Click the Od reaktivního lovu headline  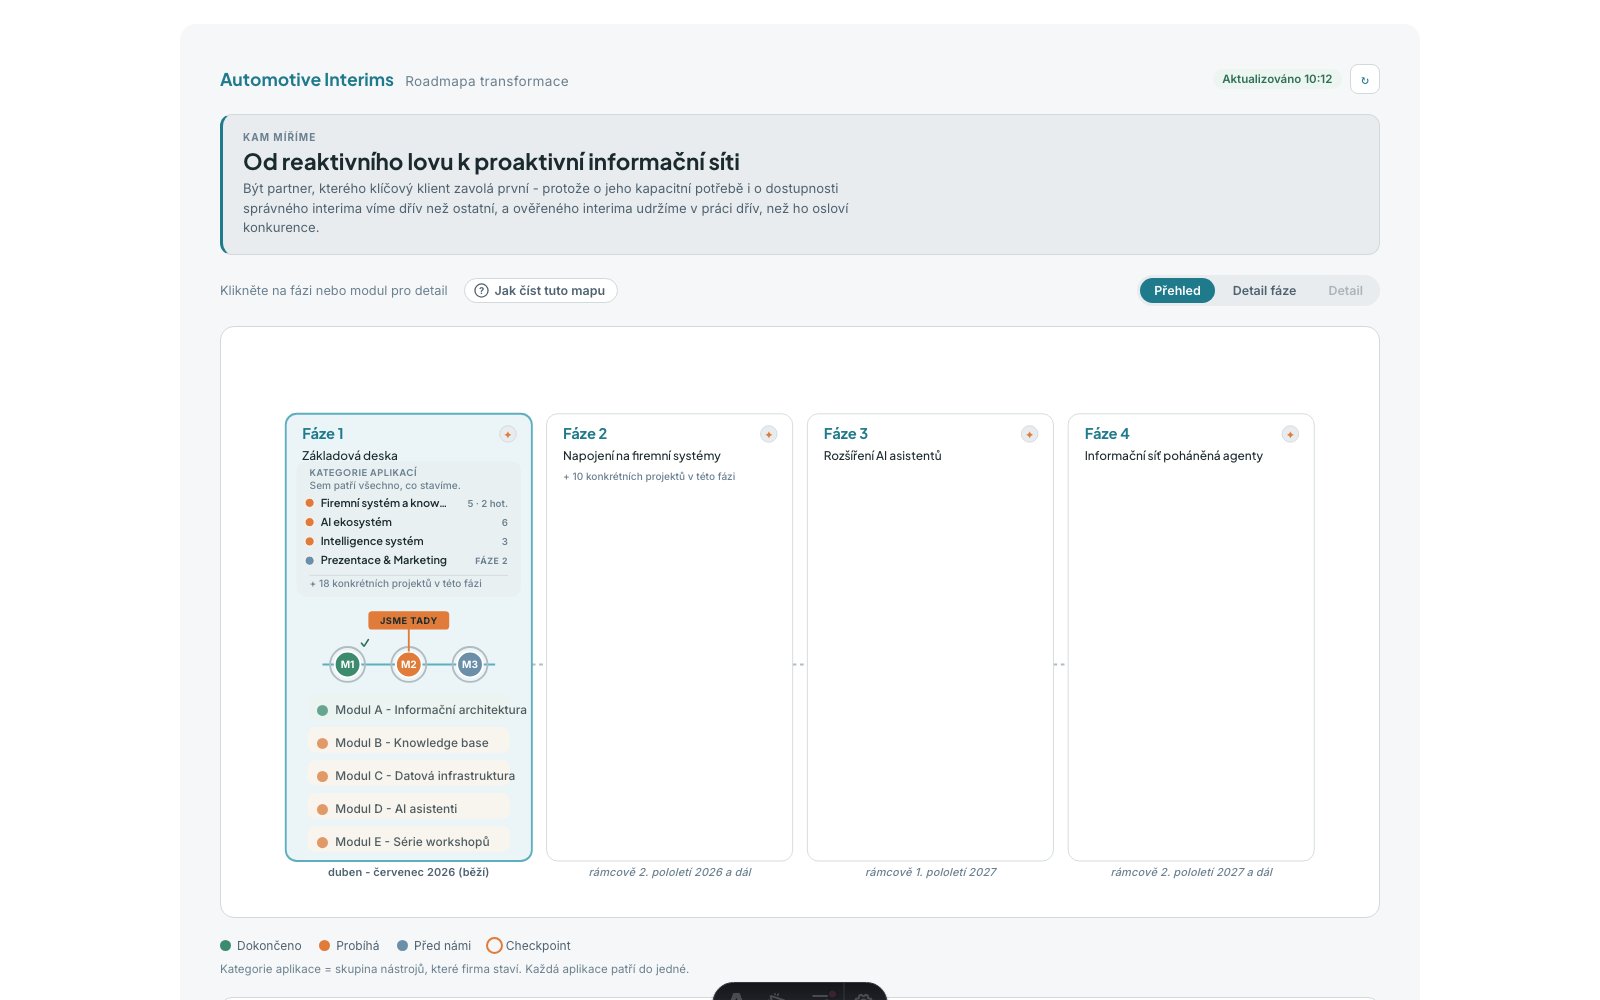[491, 162]
